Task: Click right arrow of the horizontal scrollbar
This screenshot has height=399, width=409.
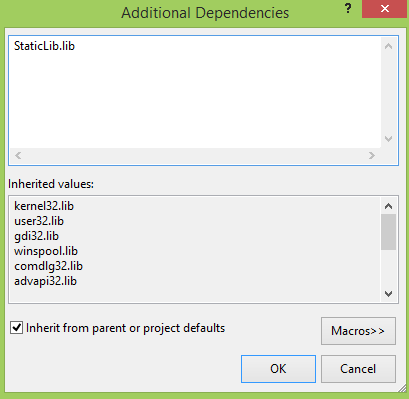Action: click(x=372, y=155)
